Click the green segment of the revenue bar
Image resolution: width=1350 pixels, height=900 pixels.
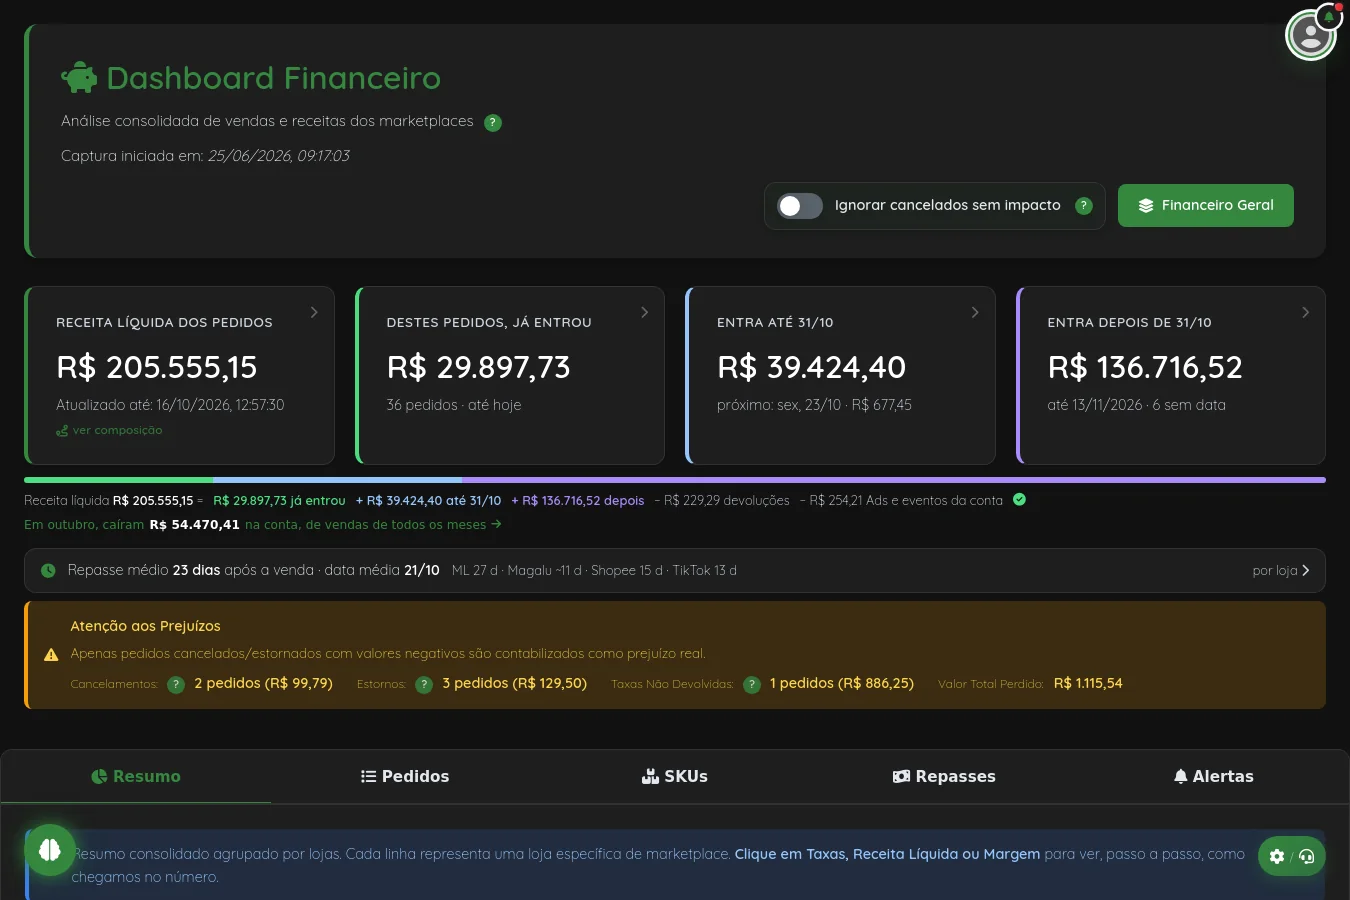coord(118,480)
